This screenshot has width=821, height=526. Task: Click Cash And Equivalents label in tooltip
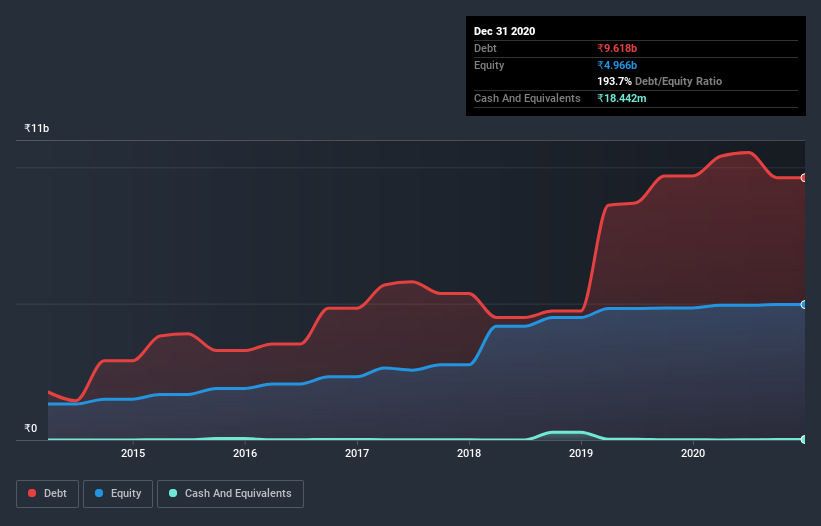pos(527,98)
